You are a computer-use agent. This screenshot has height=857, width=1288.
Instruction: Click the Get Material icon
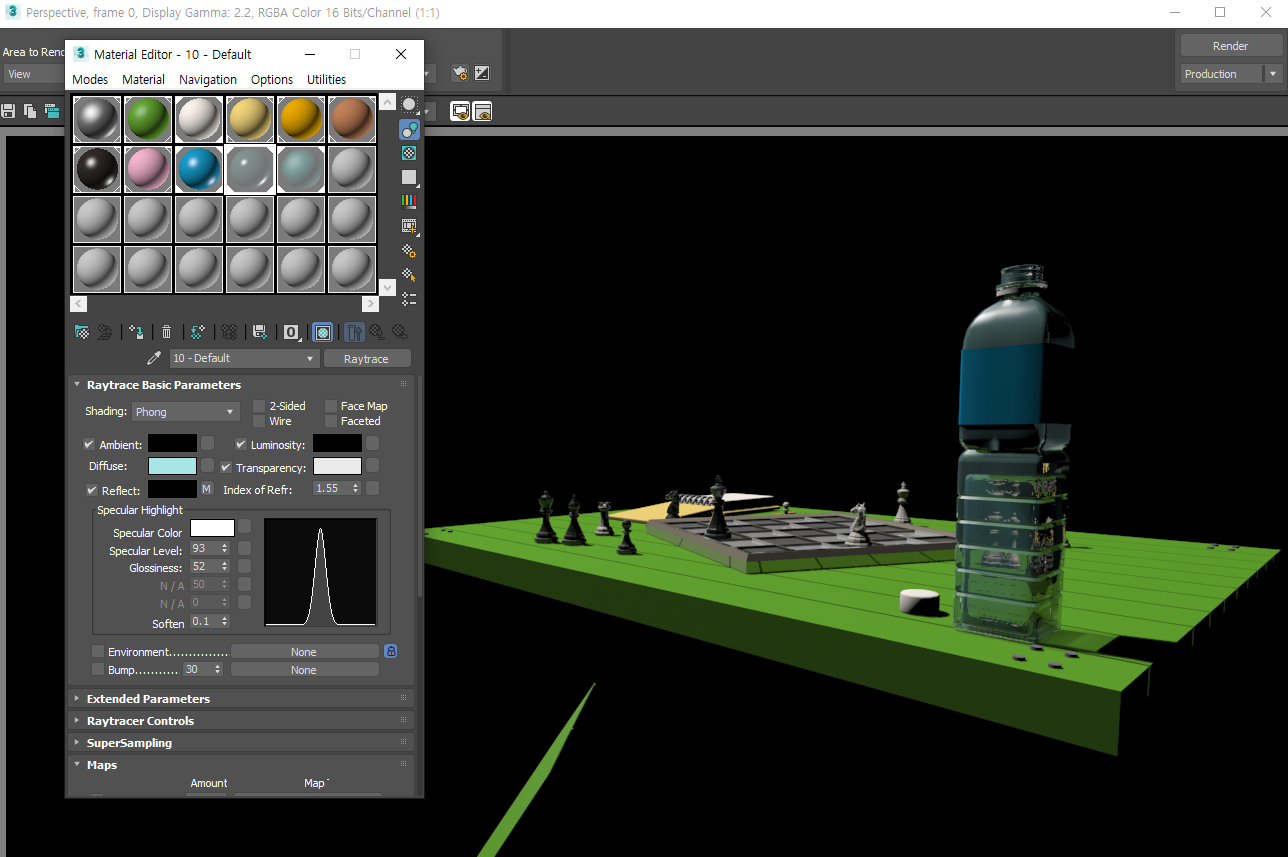(x=82, y=332)
